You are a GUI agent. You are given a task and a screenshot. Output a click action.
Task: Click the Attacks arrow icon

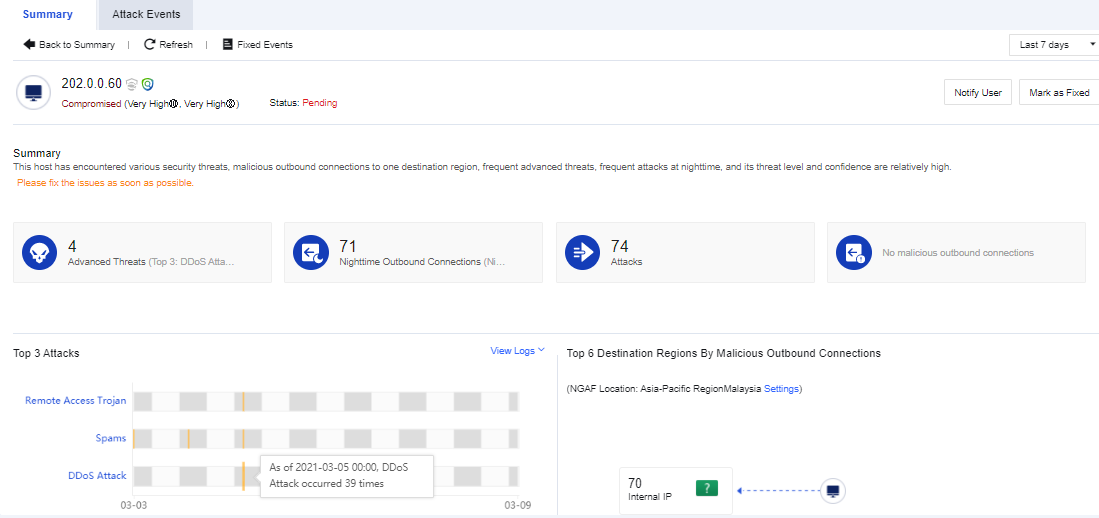[582, 253]
